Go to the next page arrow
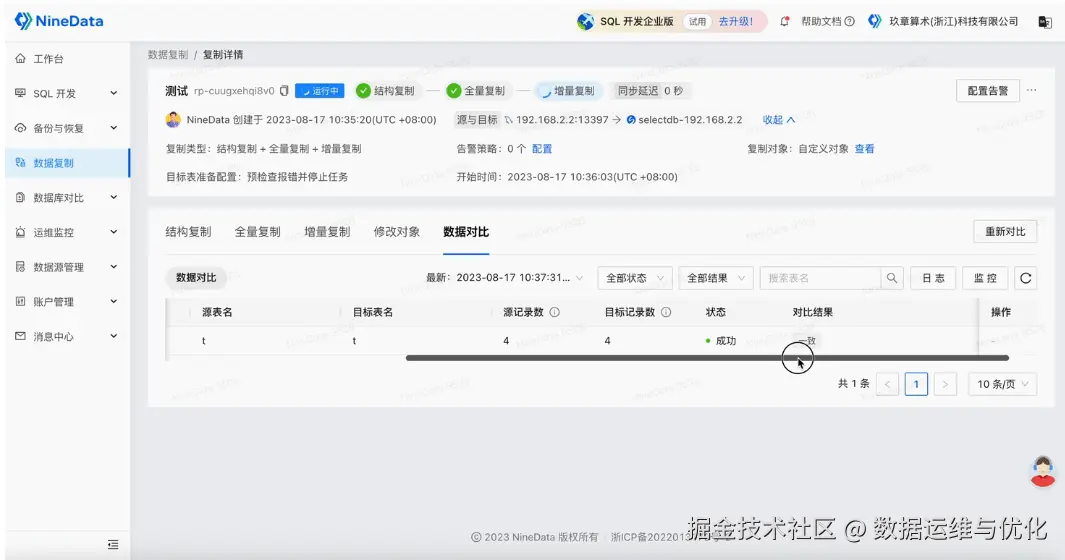 click(x=945, y=384)
